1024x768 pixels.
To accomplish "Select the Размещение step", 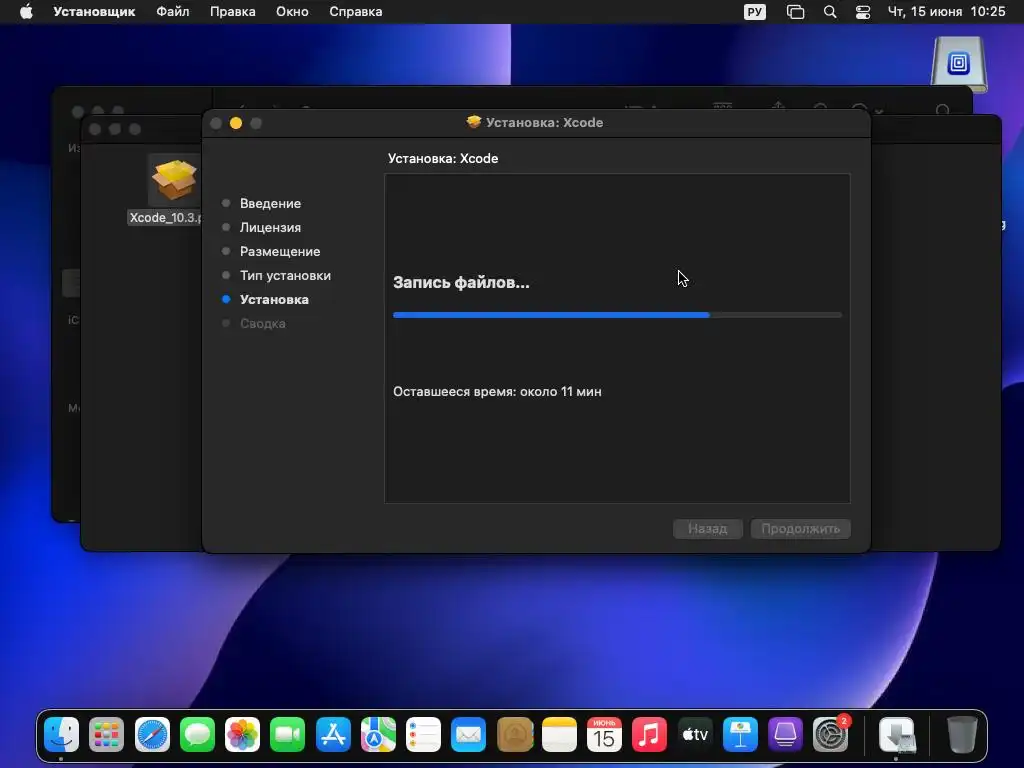I will (280, 251).
